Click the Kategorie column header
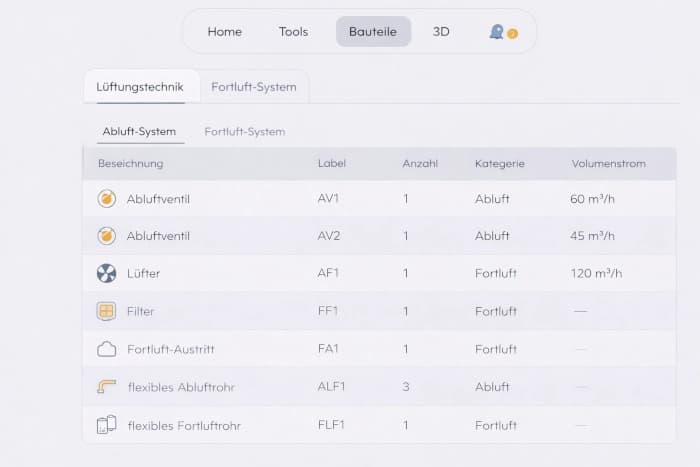Viewport: 700px width, 467px height. 500,163
